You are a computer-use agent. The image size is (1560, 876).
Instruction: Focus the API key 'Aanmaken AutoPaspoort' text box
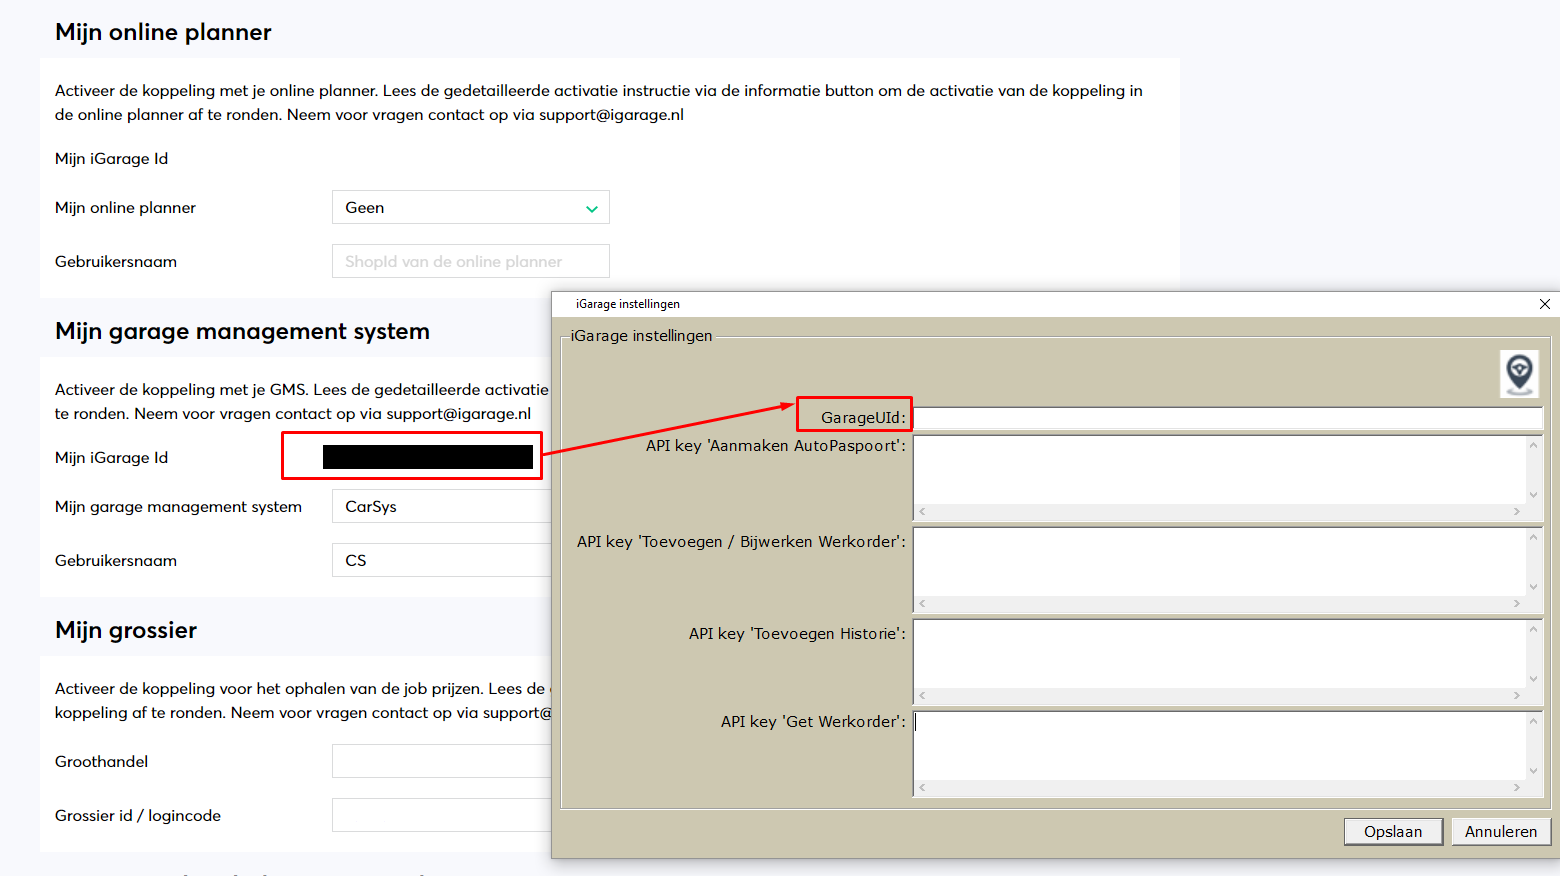[1219, 470]
